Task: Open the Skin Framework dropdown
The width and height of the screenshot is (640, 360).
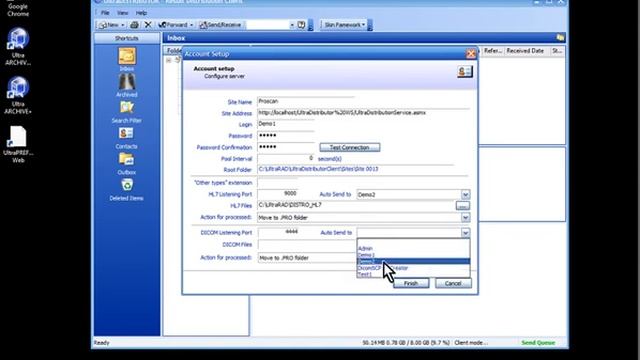Action: 345,25
